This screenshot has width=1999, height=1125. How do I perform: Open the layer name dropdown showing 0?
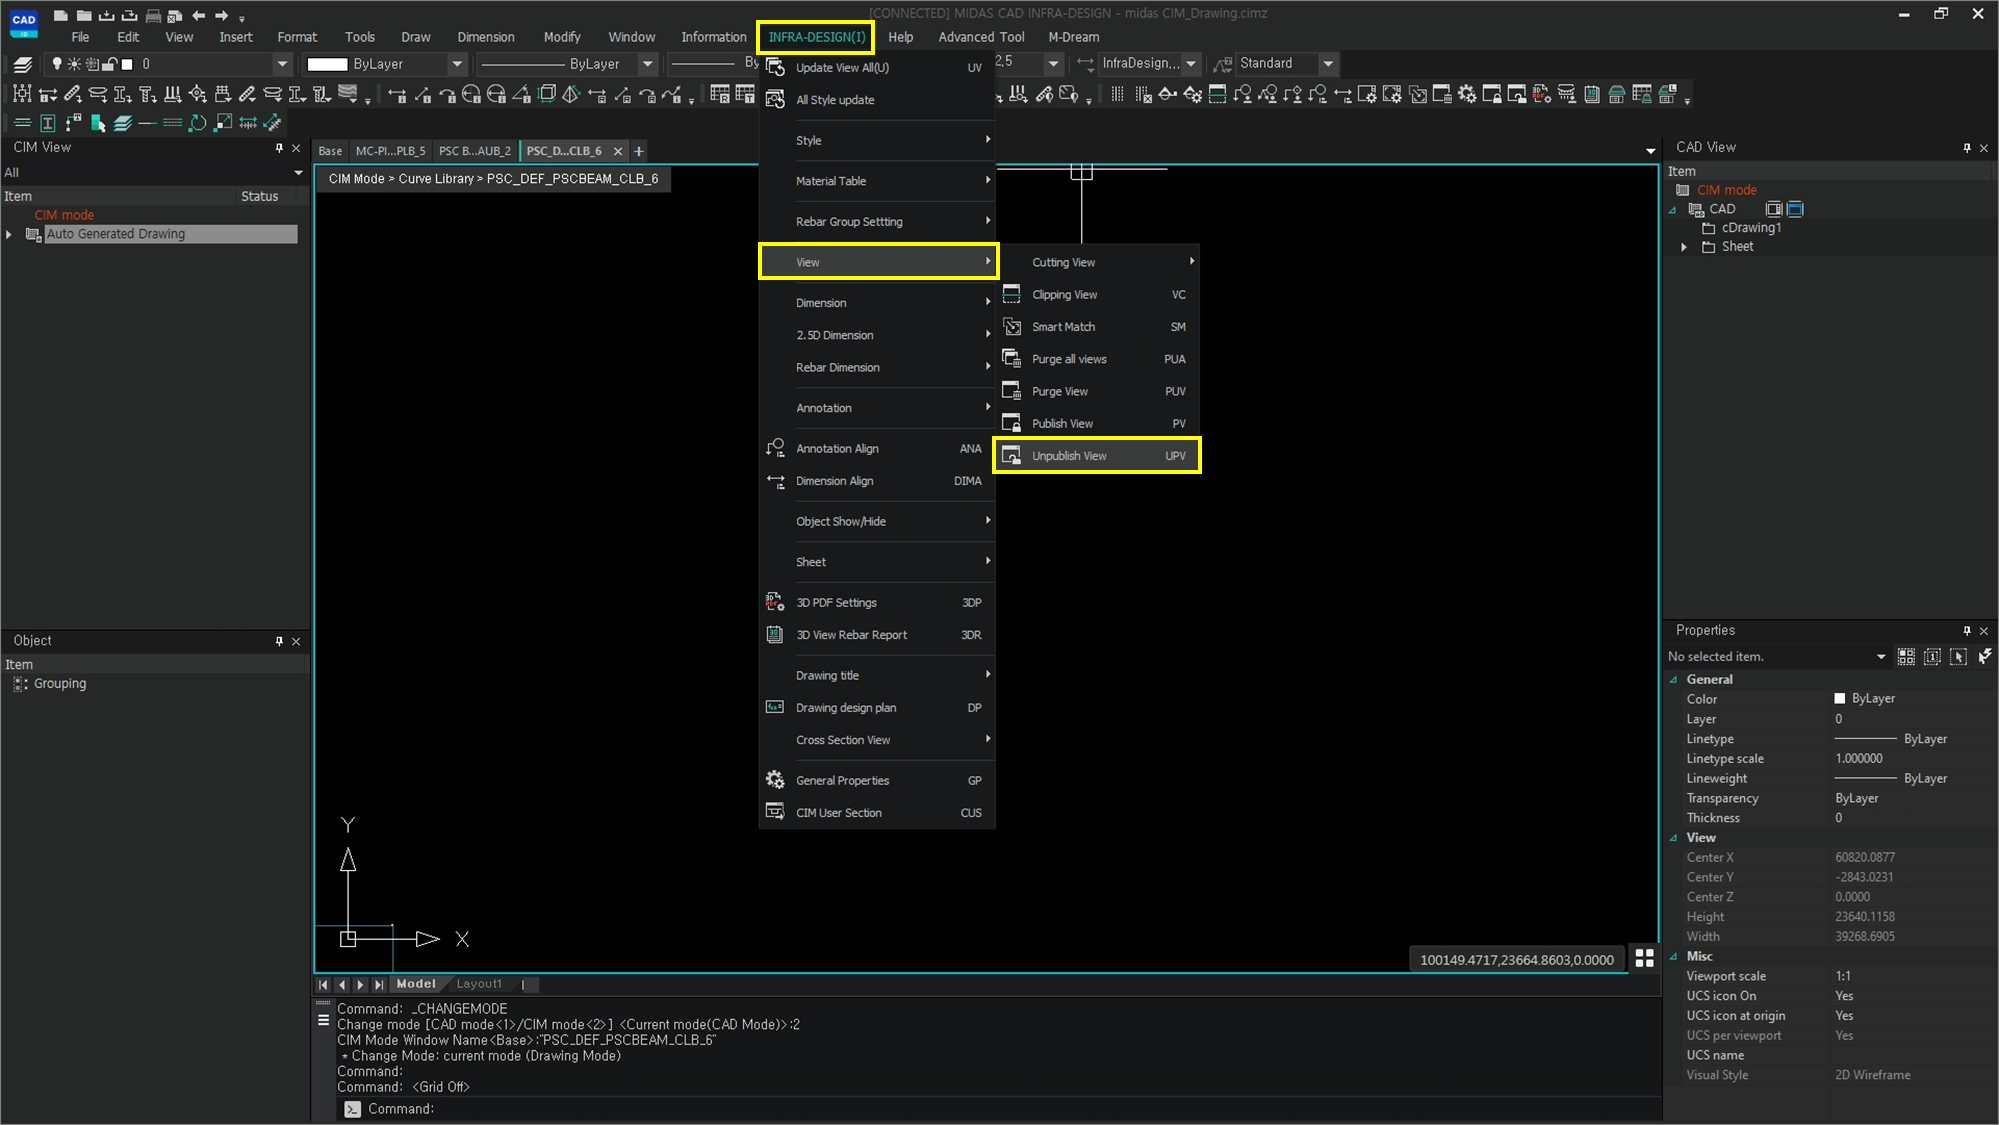[282, 64]
